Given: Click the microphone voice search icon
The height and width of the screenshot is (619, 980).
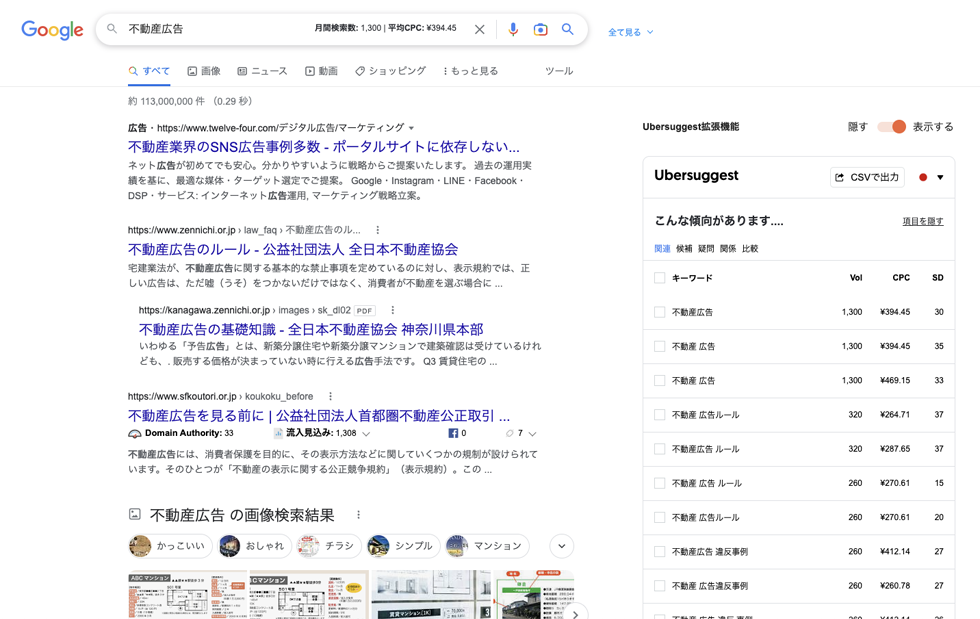Looking at the screenshot, I should (x=513, y=30).
